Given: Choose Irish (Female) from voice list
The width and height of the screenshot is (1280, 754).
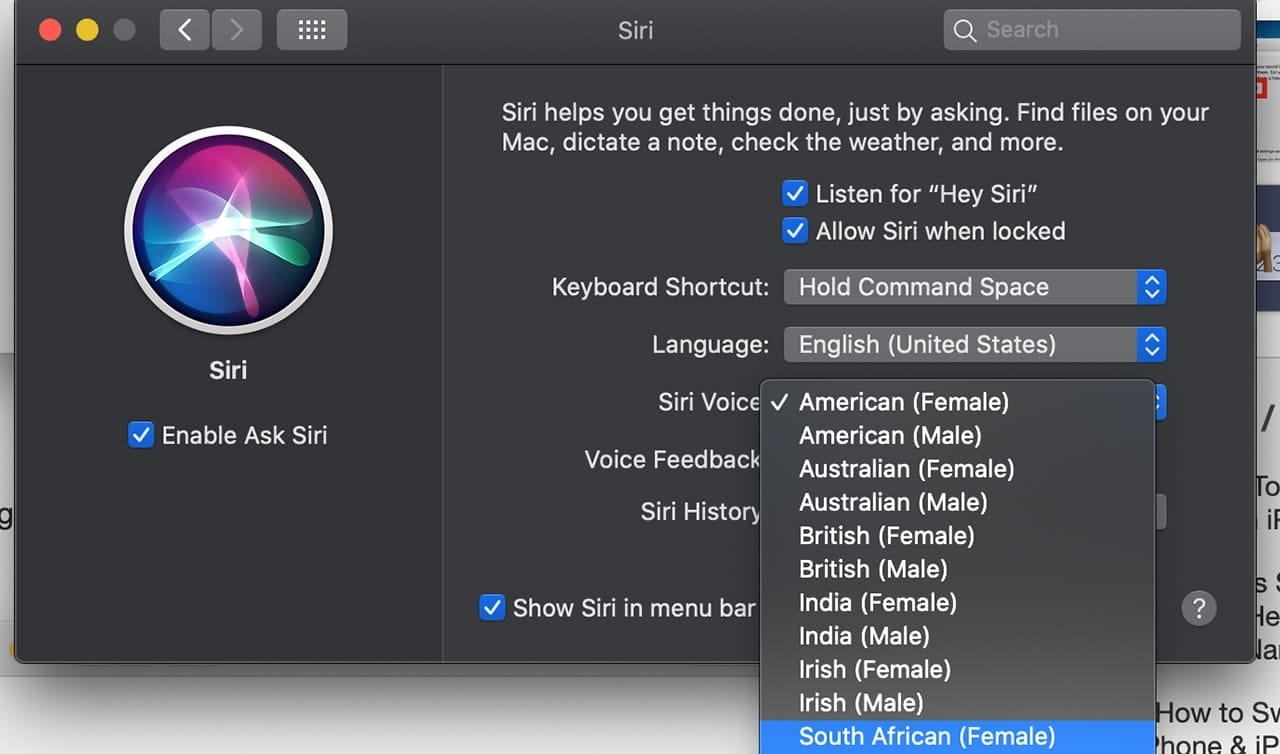Looking at the screenshot, I should (874, 670).
